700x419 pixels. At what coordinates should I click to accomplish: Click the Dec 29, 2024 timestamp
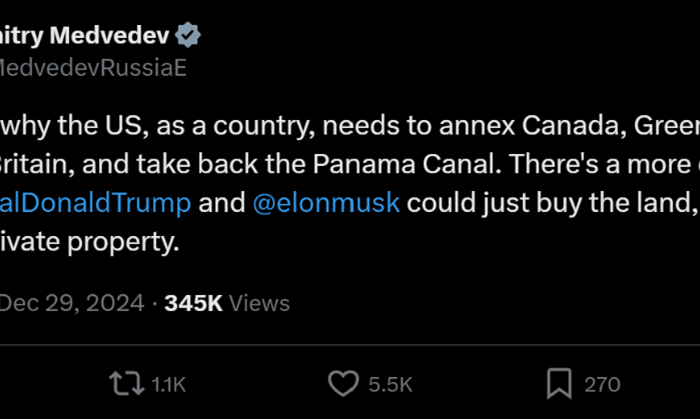[72, 303]
